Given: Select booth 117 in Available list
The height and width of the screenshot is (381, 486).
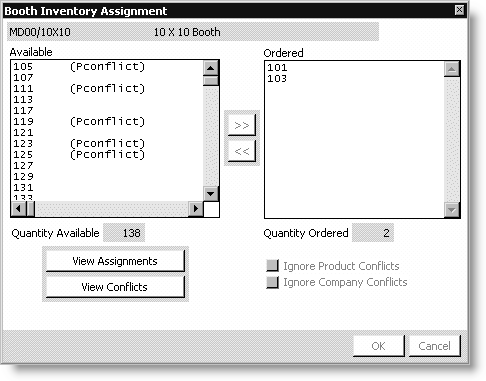Looking at the screenshot, I should 107,110.
